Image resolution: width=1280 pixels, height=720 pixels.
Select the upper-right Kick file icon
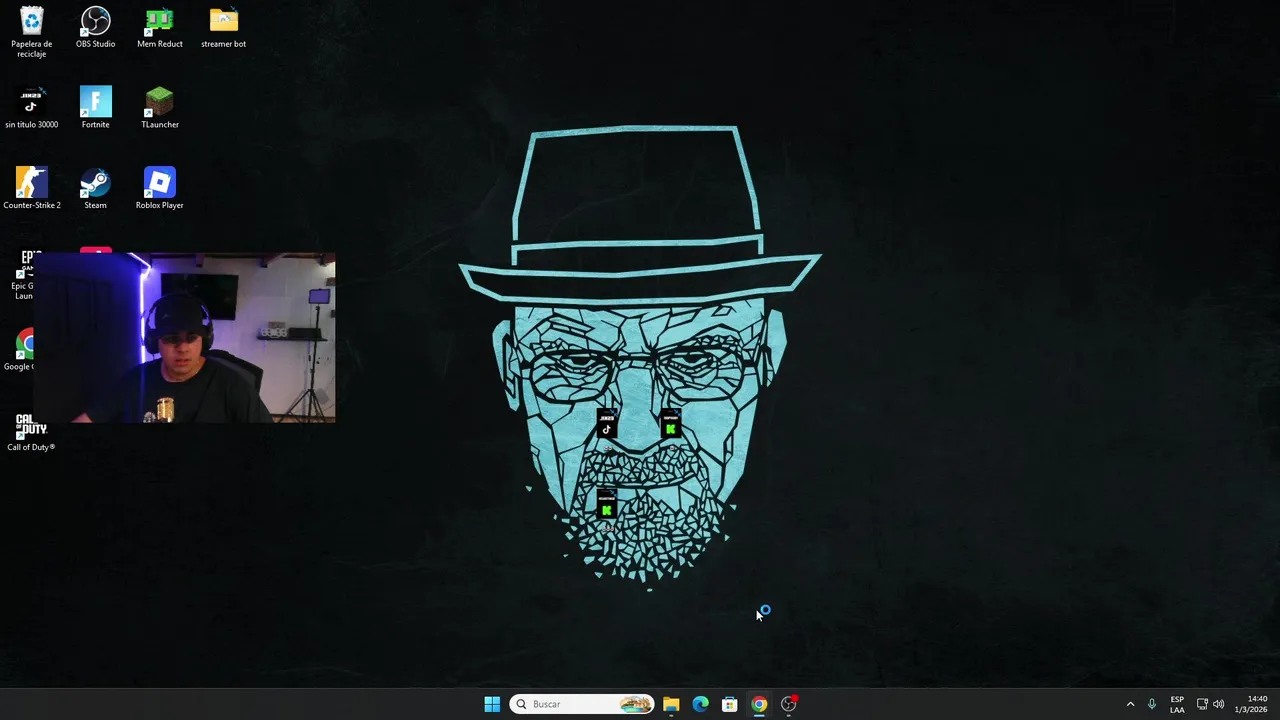(x=670, y=424)
